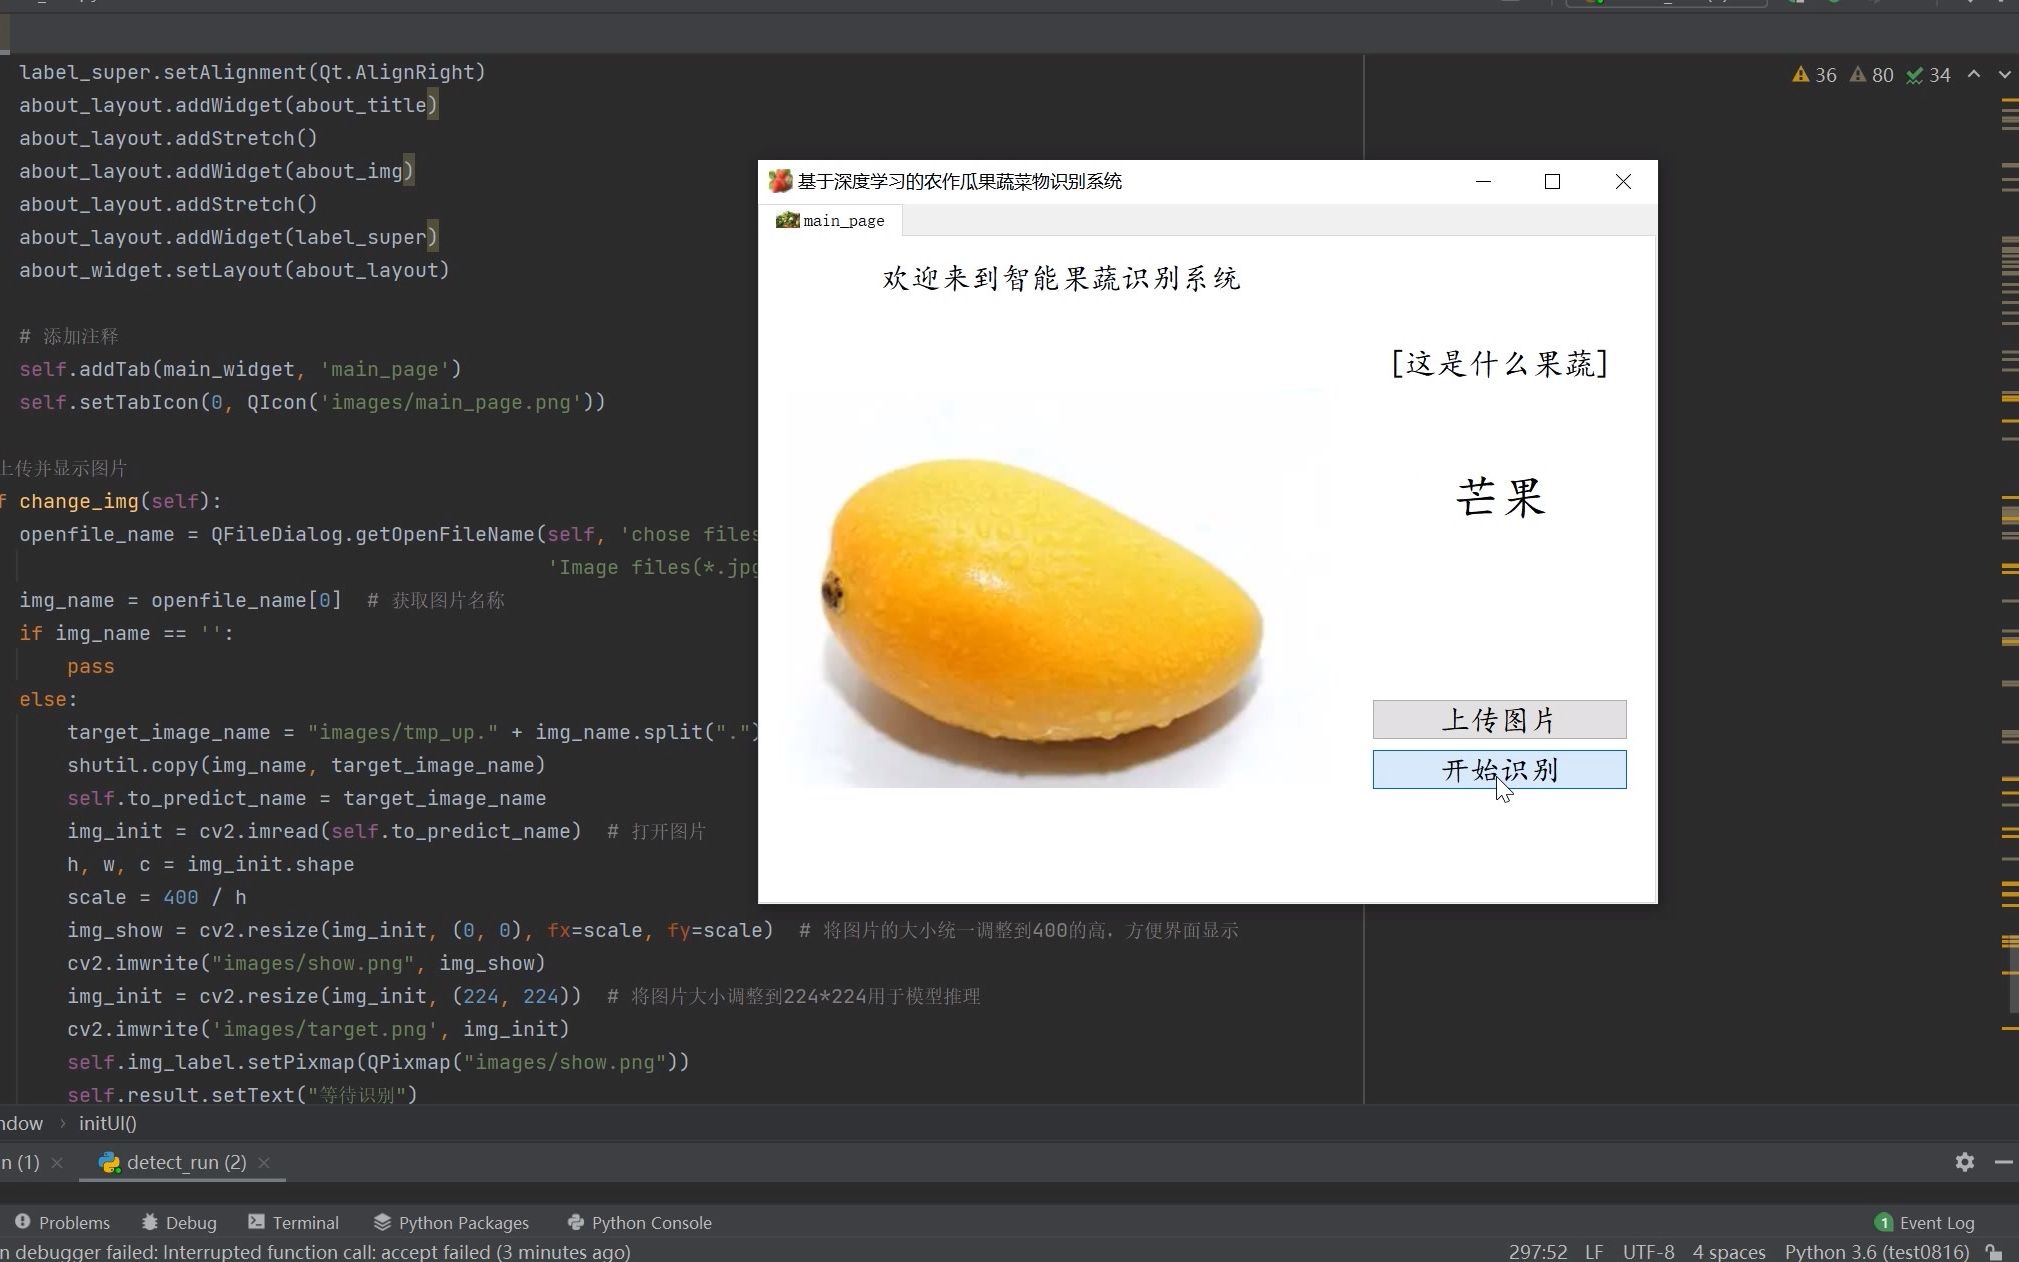Maximize the fruit recognition app window
Screen dimensions: 2019x1262
tap(1552, 181)
